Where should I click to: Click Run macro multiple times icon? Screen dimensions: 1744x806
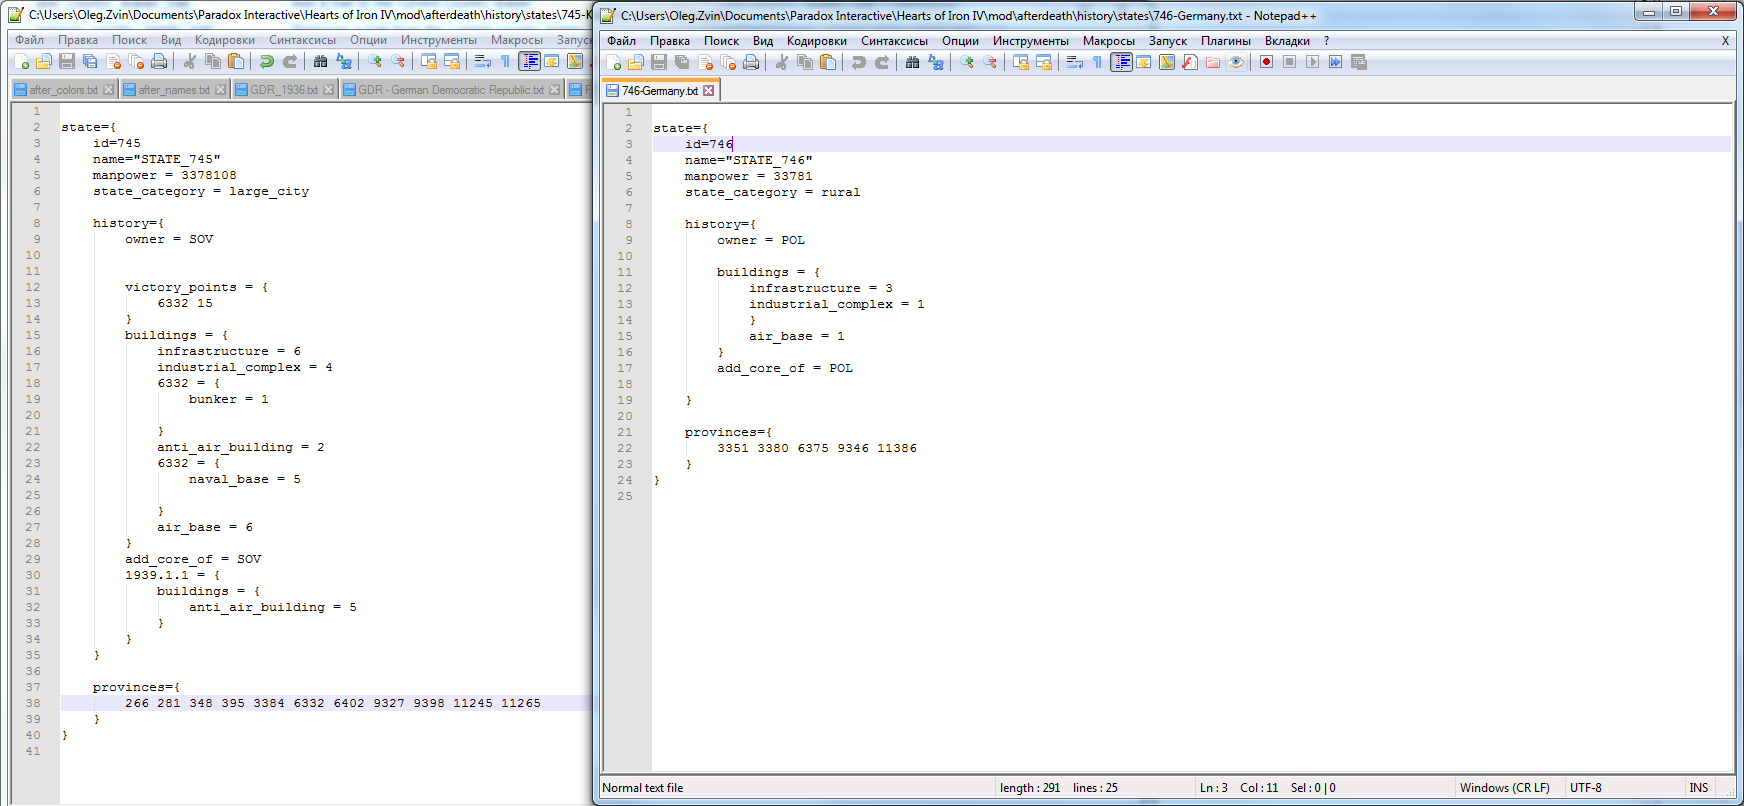point(1335,62)
